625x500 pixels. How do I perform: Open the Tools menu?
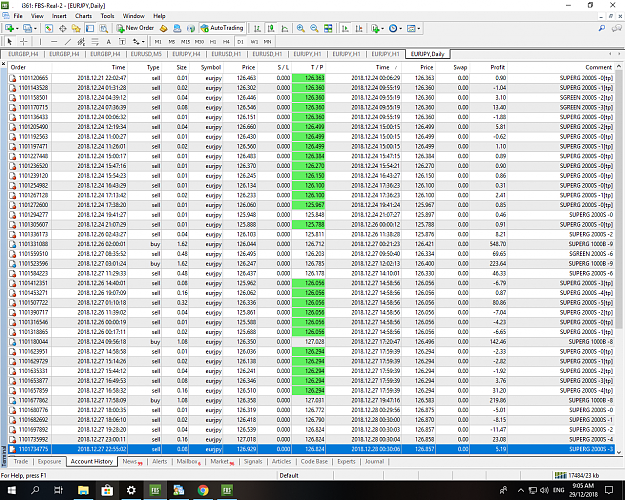pos(107,16)
